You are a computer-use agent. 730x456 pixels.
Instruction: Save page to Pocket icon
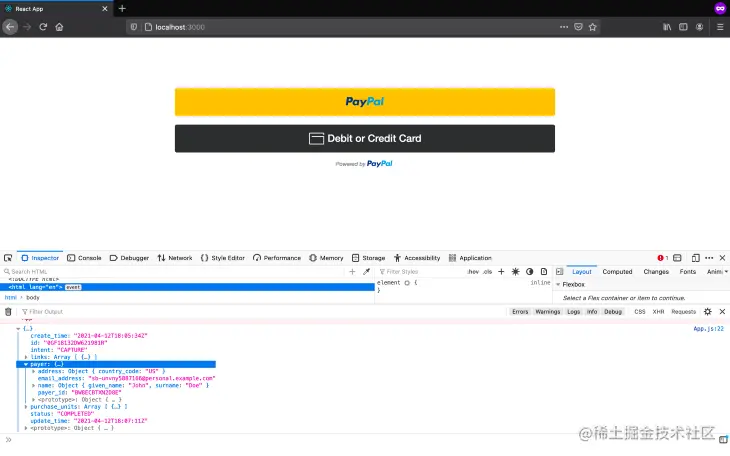tap(578, 27)
